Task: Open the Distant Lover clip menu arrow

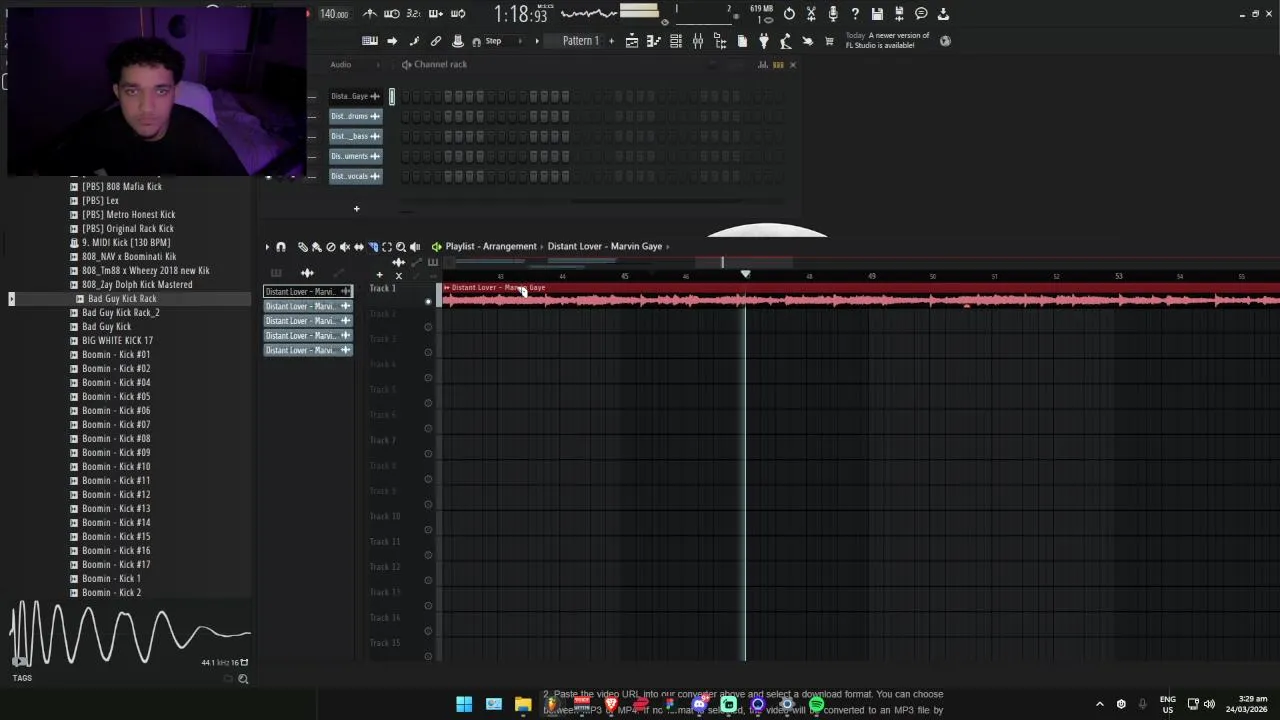Action: [447, 288]
